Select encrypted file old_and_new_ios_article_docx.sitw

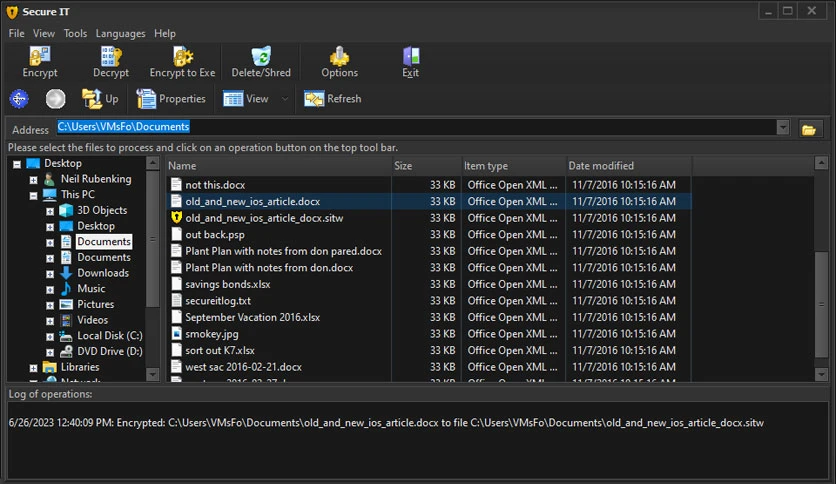(264, 218)
